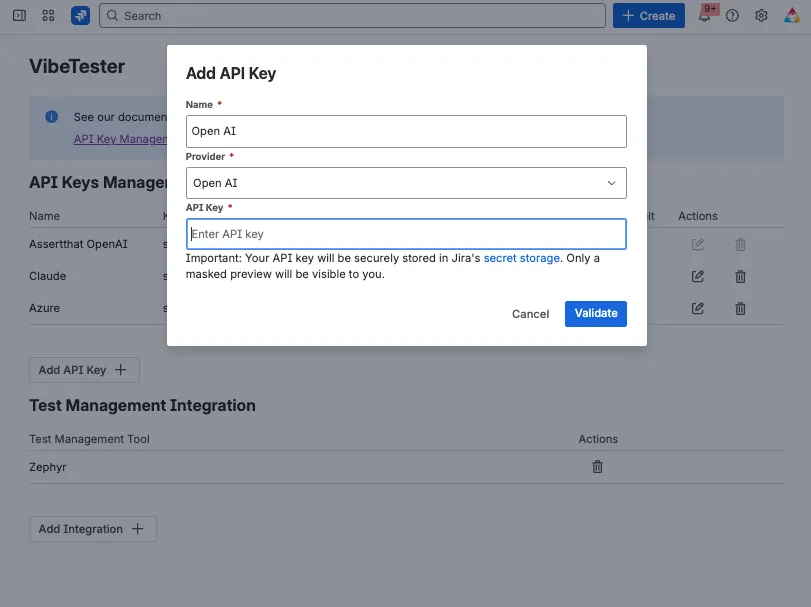The width and height of the screenshot is (811, 607).
Task: Click the Jira logo icon
Action: (x=80, y=16)
